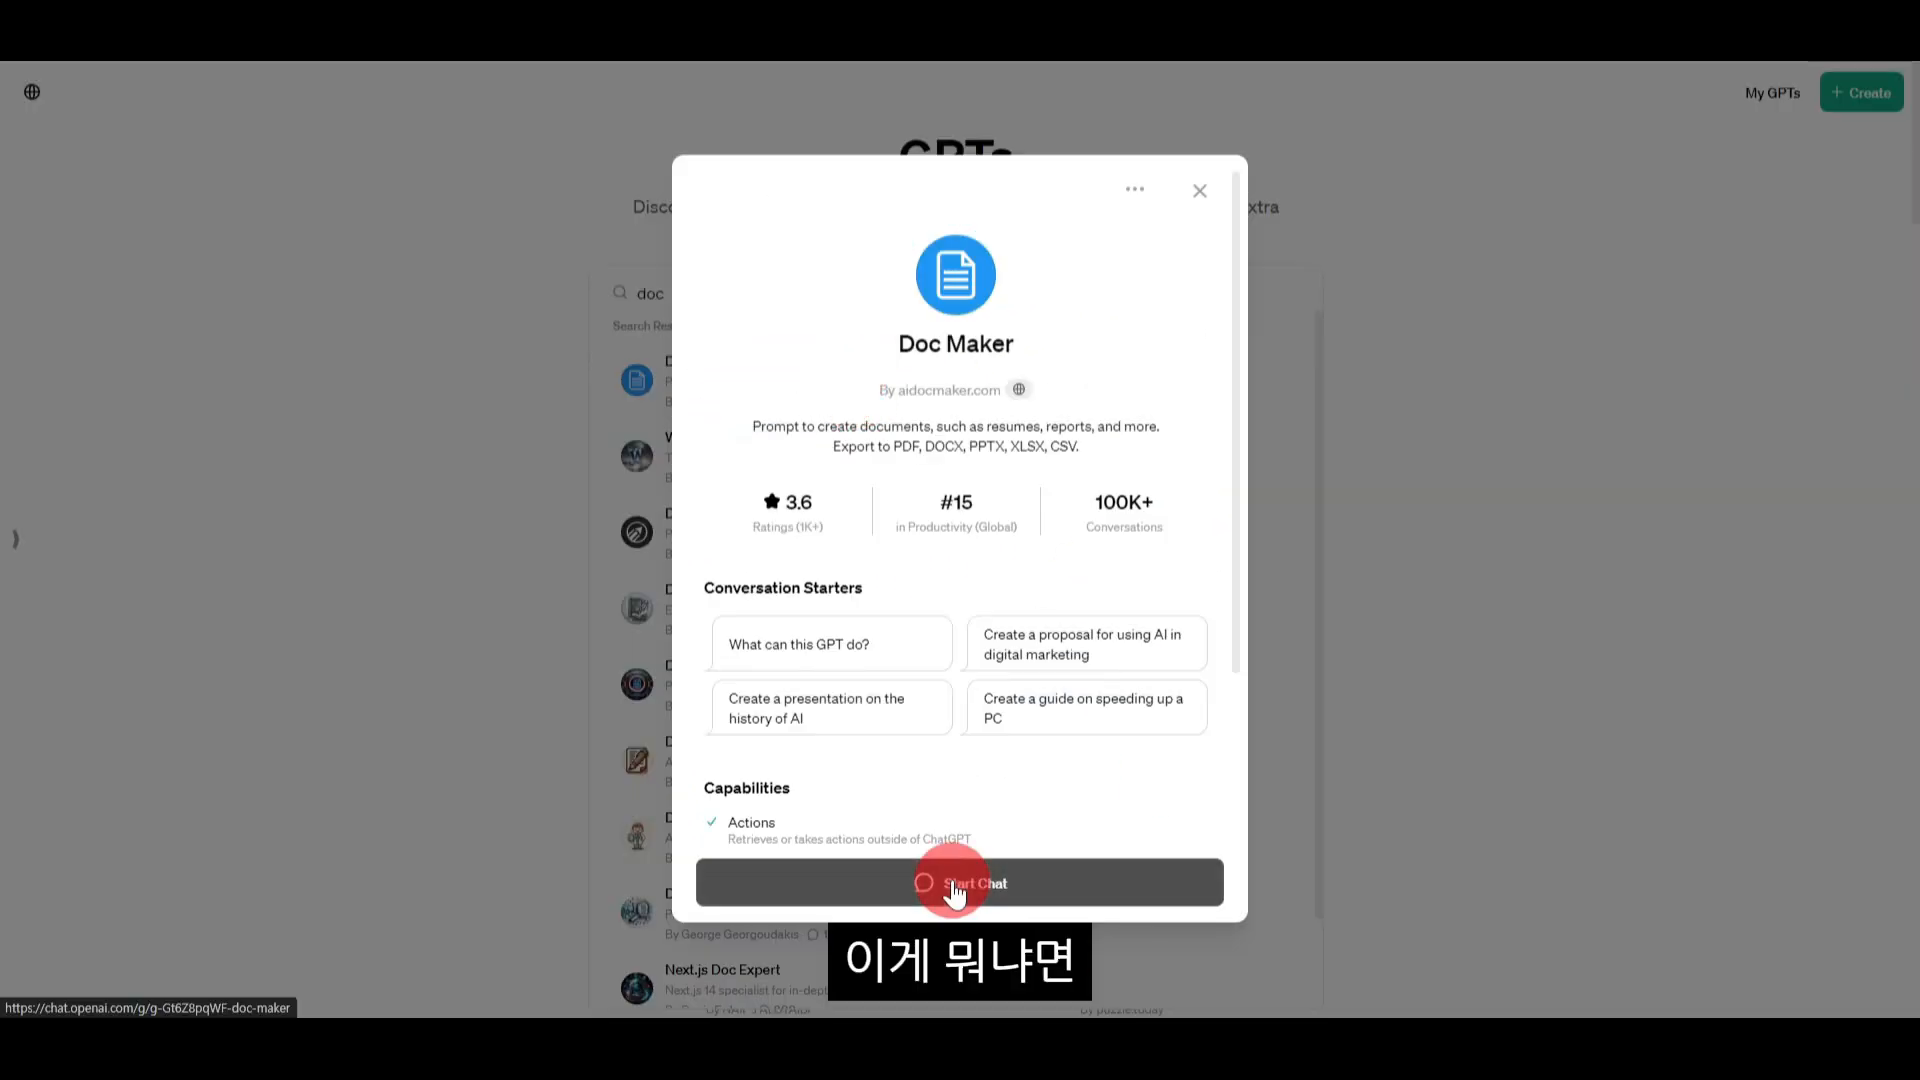Toggle visibility of Actions capability
Screen dimensions: 1920x1080
tap(711, 822)
